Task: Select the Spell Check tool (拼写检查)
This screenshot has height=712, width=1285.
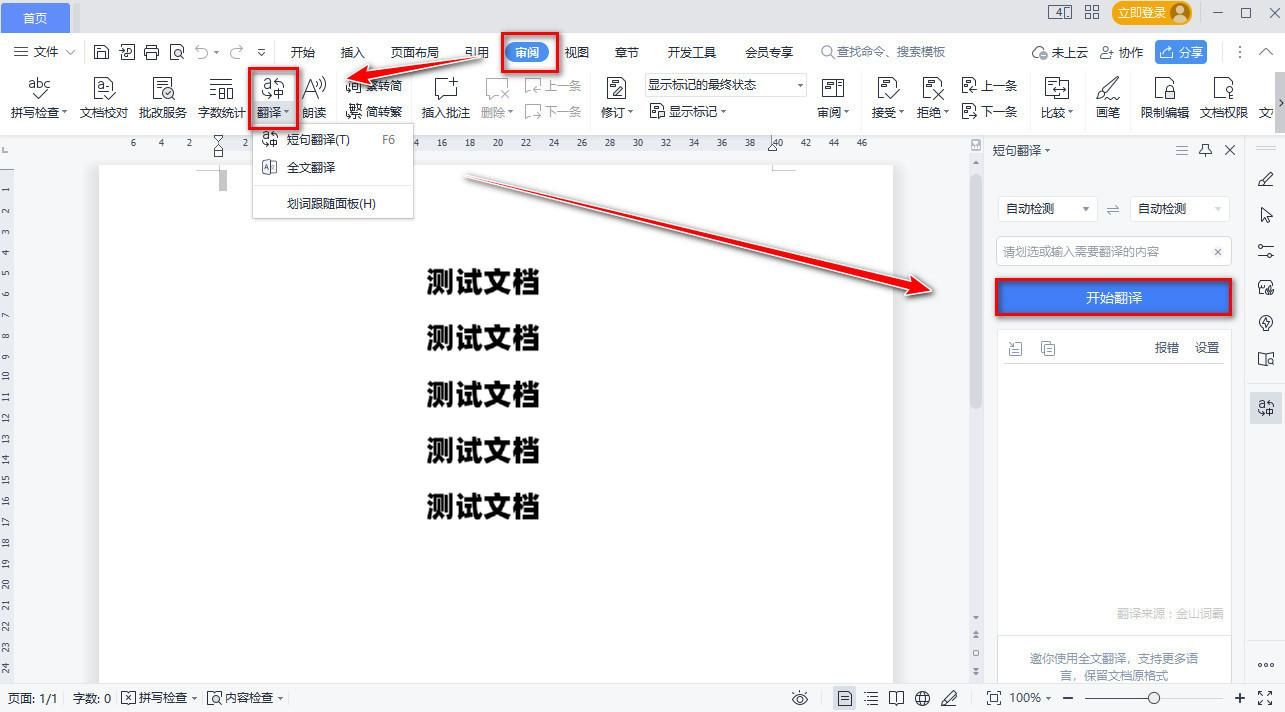Action: (x=37, y=96)
